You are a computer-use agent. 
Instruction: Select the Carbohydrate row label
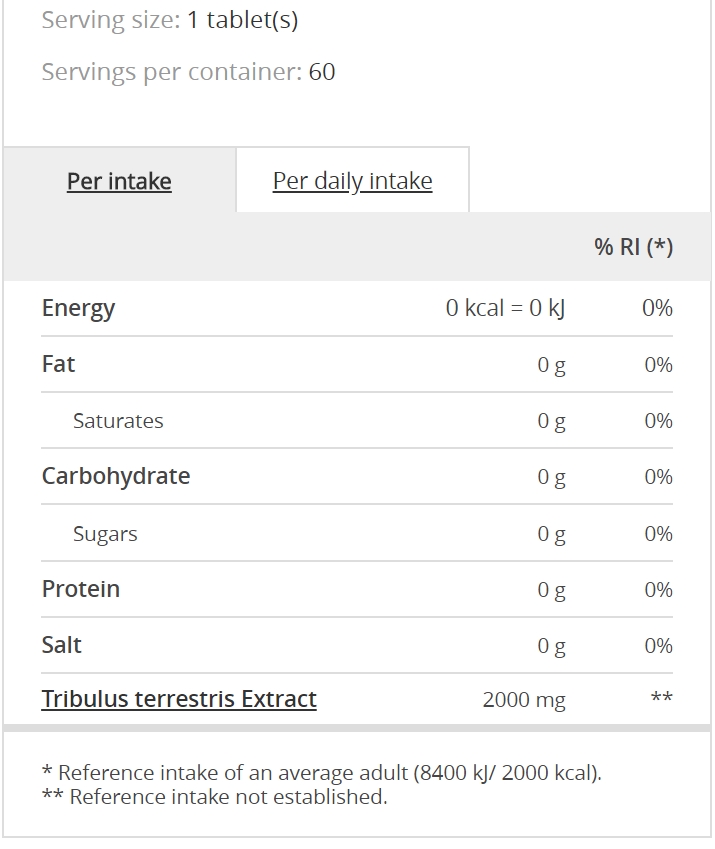pyautogui.click(x=116, y=476)
